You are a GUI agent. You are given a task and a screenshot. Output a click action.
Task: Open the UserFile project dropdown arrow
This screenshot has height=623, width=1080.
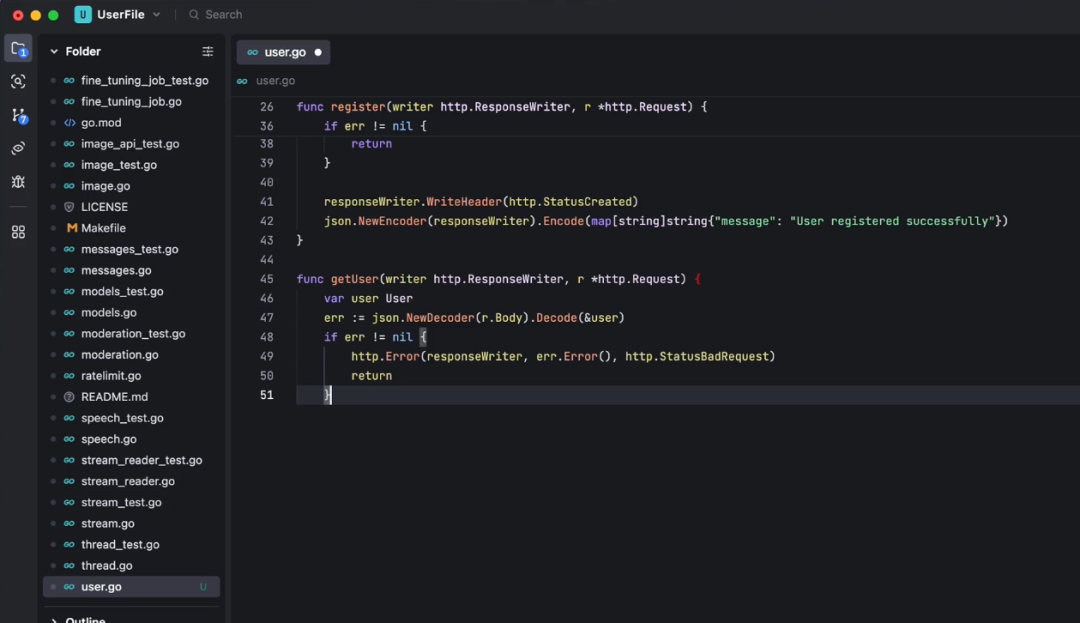(x=157, y=15)
